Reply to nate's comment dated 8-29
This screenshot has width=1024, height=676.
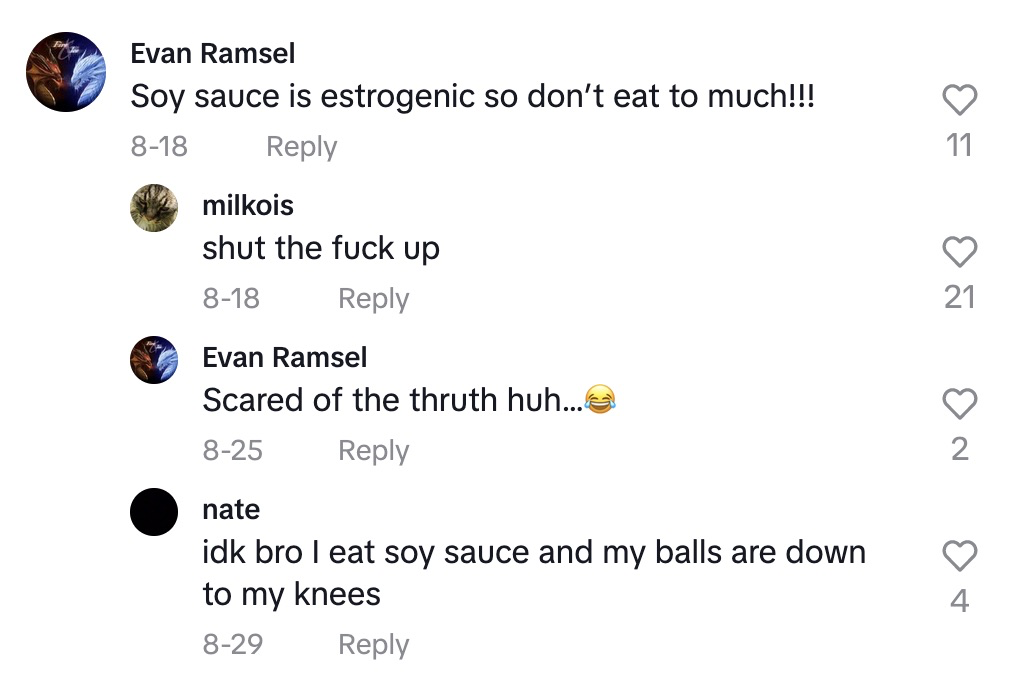tap(373, 644)
